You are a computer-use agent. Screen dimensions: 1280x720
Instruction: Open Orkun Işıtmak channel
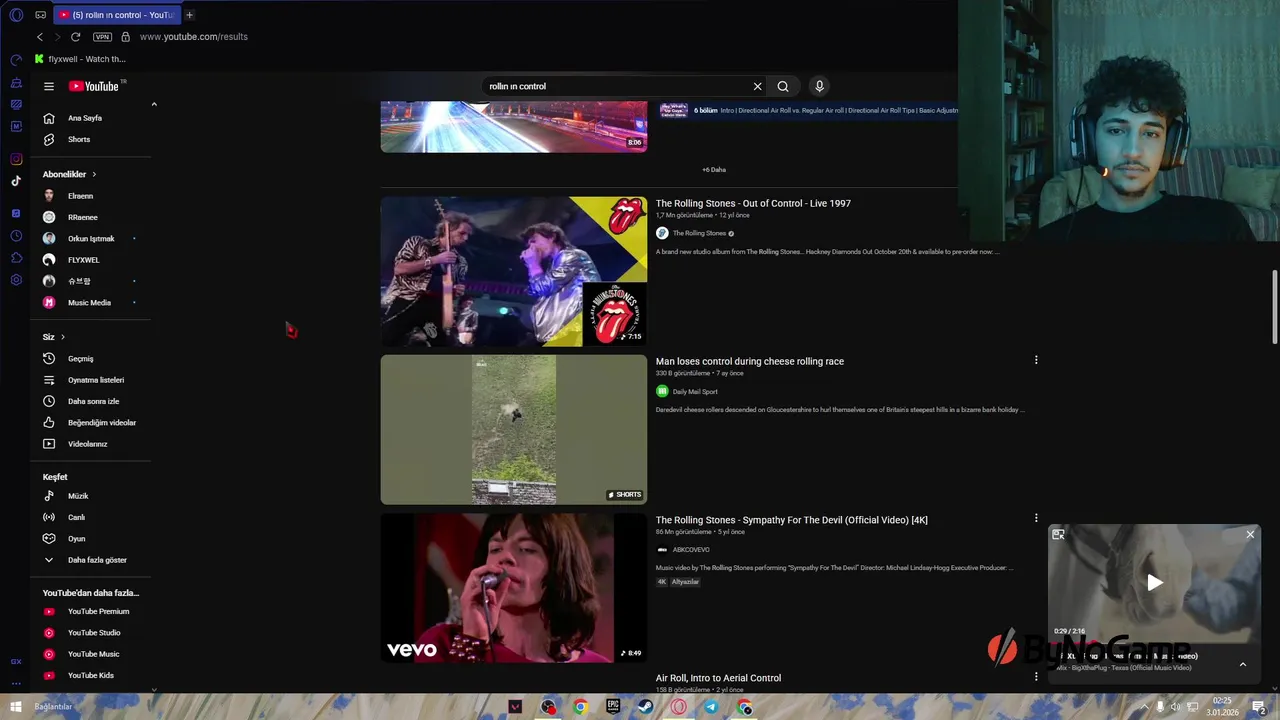(90, 238)
